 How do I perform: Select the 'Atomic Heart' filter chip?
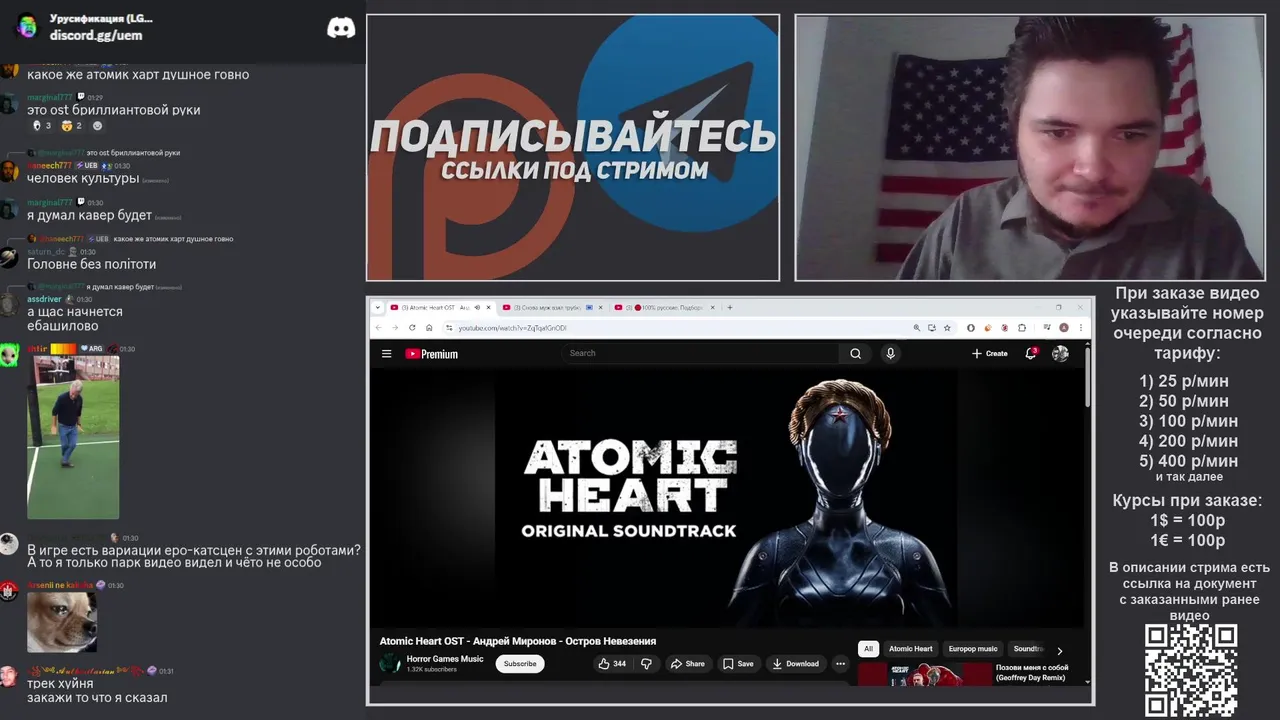point(911,649)
